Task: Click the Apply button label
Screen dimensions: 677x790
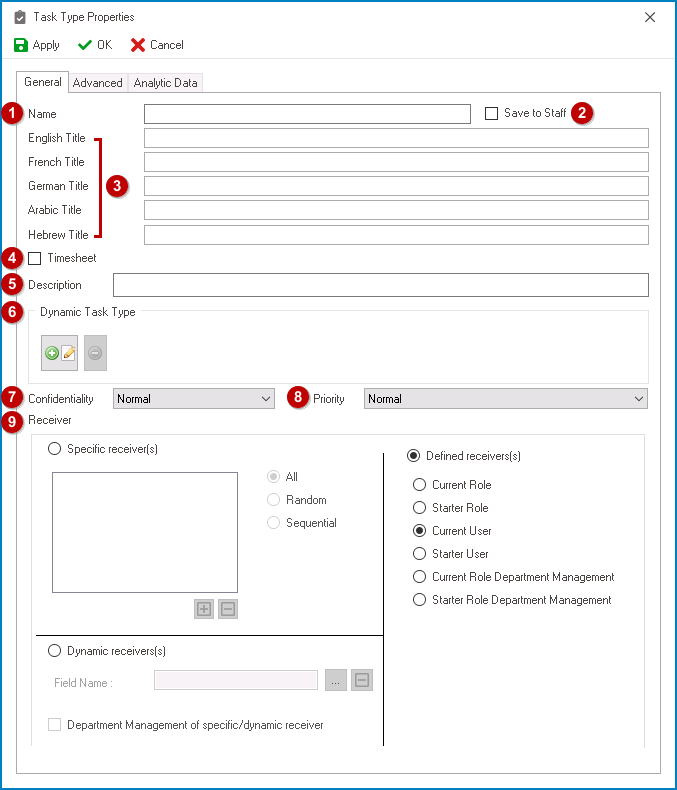Action: [x=46, y=45]
